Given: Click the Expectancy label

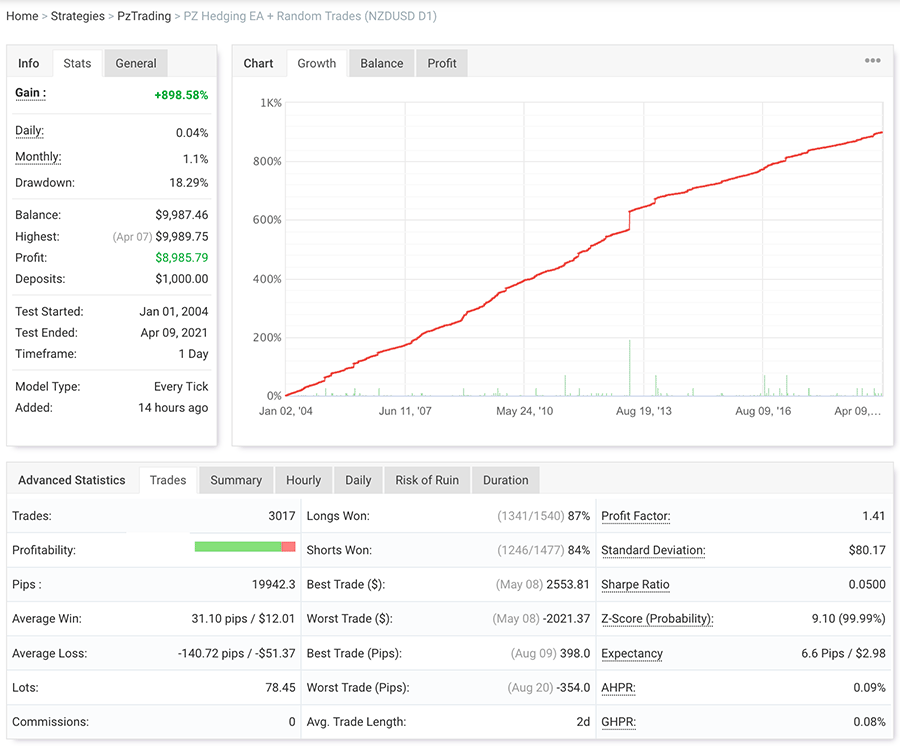Looking at the screenshot, I should (631, 654).
